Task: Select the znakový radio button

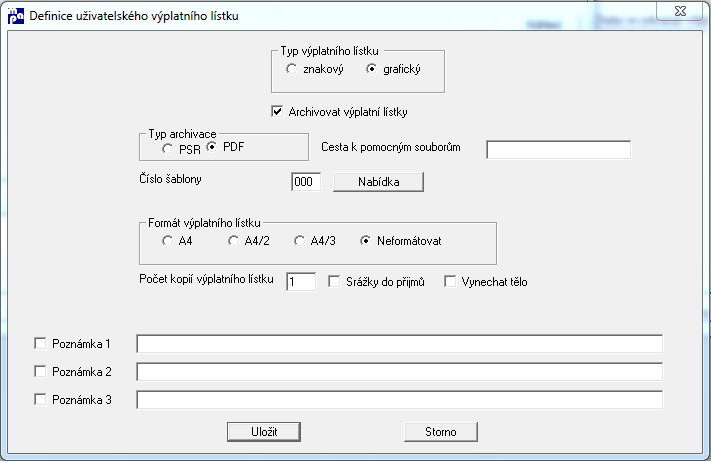Action: 292,69
